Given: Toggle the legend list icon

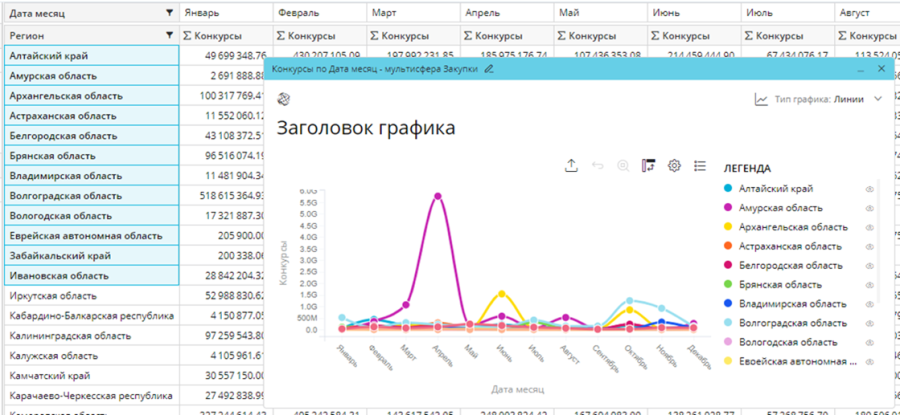Looking at the screenshot, I should pyautogui.click(x=700, y=166).
